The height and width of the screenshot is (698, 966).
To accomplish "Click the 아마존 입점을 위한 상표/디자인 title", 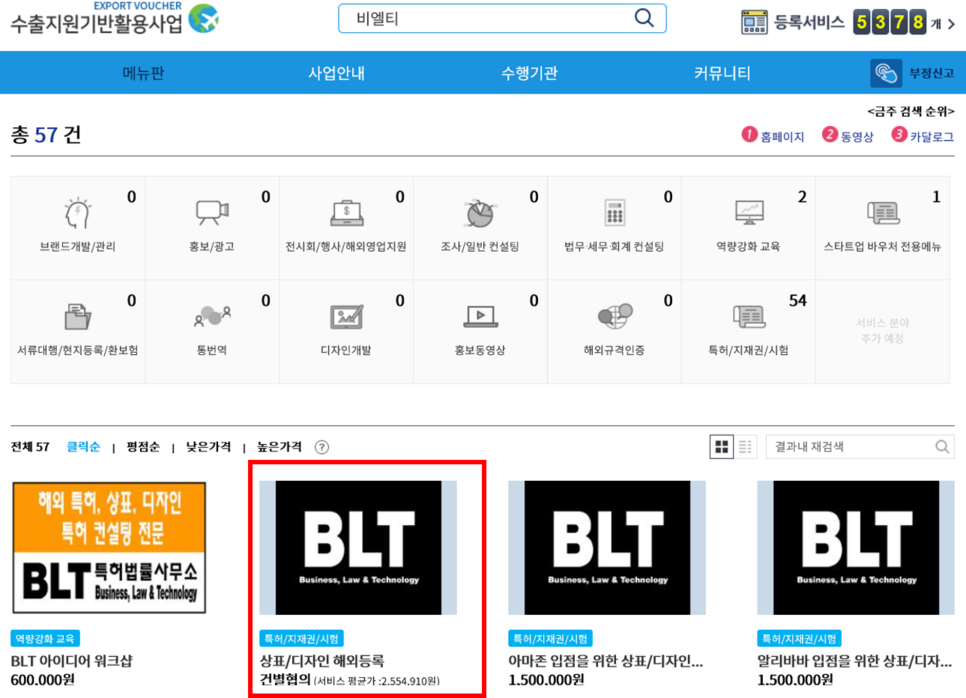I will (x=606, y=661).
